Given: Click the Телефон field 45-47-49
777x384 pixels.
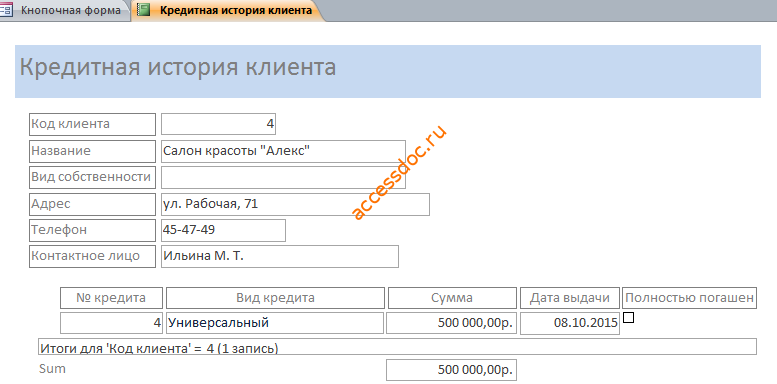Looking at the screenshot, I should click(x=223, y=230).
